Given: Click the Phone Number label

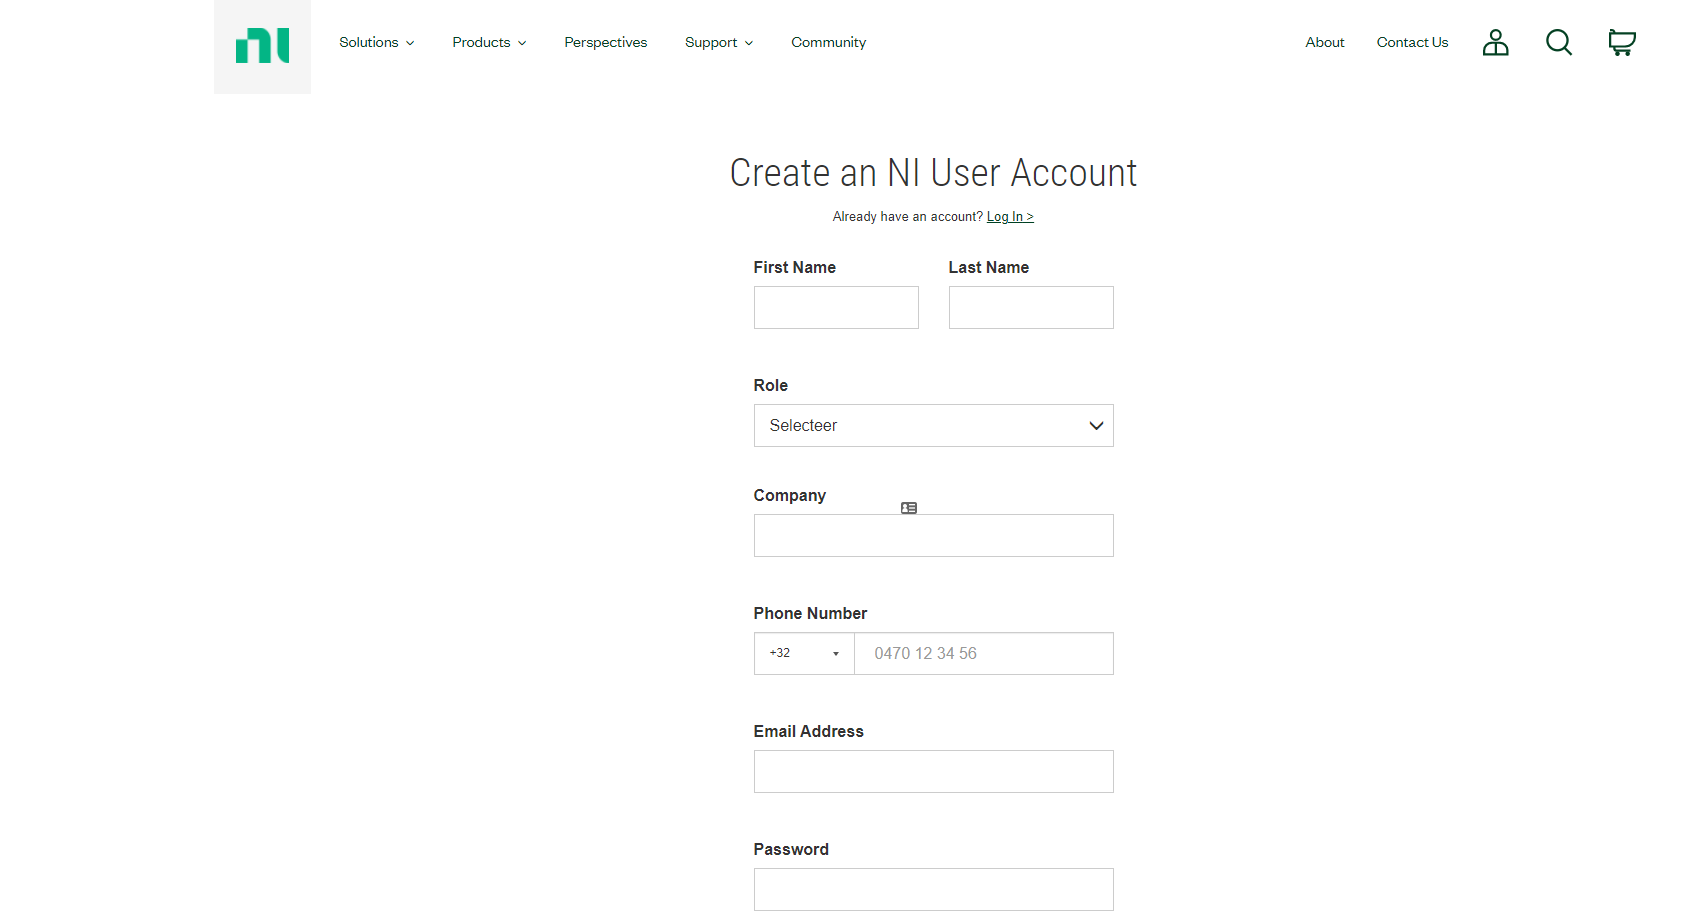Looking at the screenshot, I should tap(810, 613).
